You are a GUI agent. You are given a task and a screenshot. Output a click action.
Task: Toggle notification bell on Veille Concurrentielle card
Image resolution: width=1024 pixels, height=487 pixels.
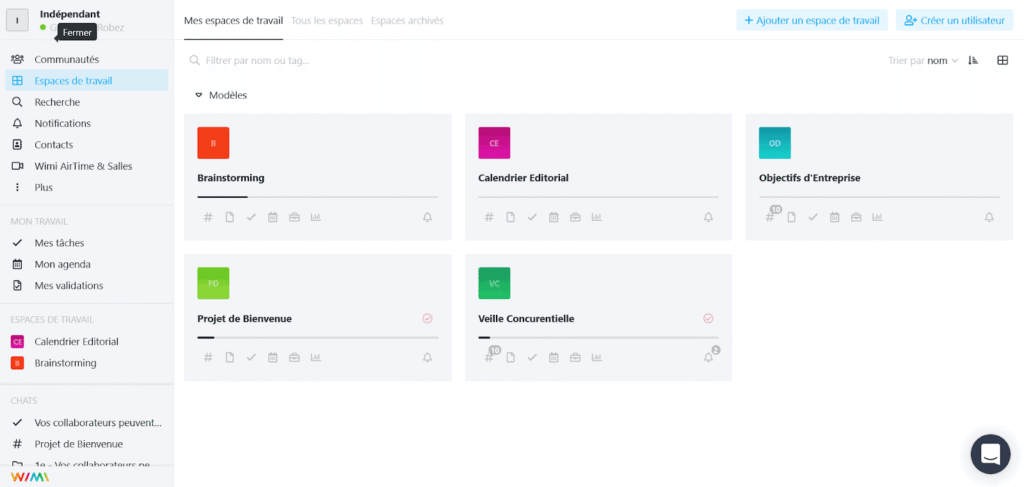tap(708, 357)
